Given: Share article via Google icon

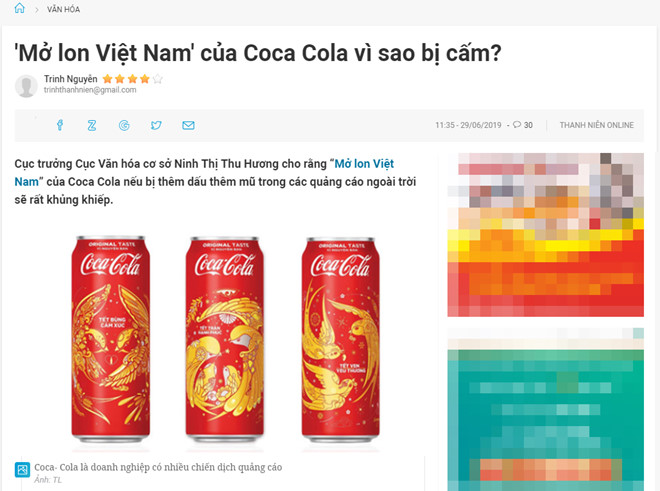Looking at the screenshot, I should tap(124, 125).
